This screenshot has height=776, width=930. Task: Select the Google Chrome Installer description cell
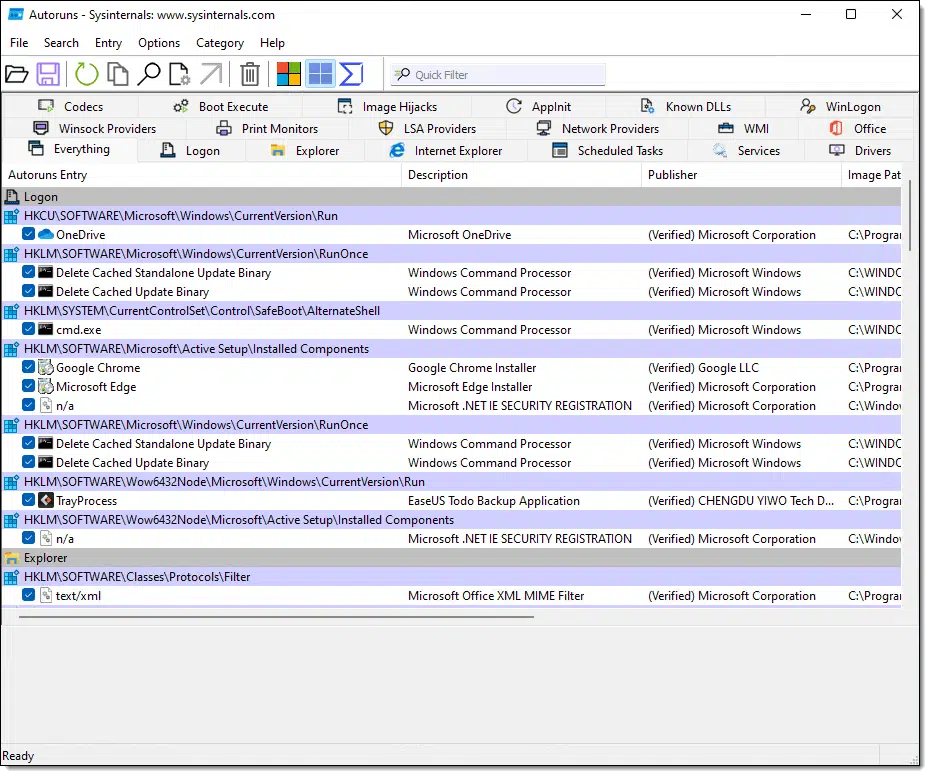[x=472, y=368]
